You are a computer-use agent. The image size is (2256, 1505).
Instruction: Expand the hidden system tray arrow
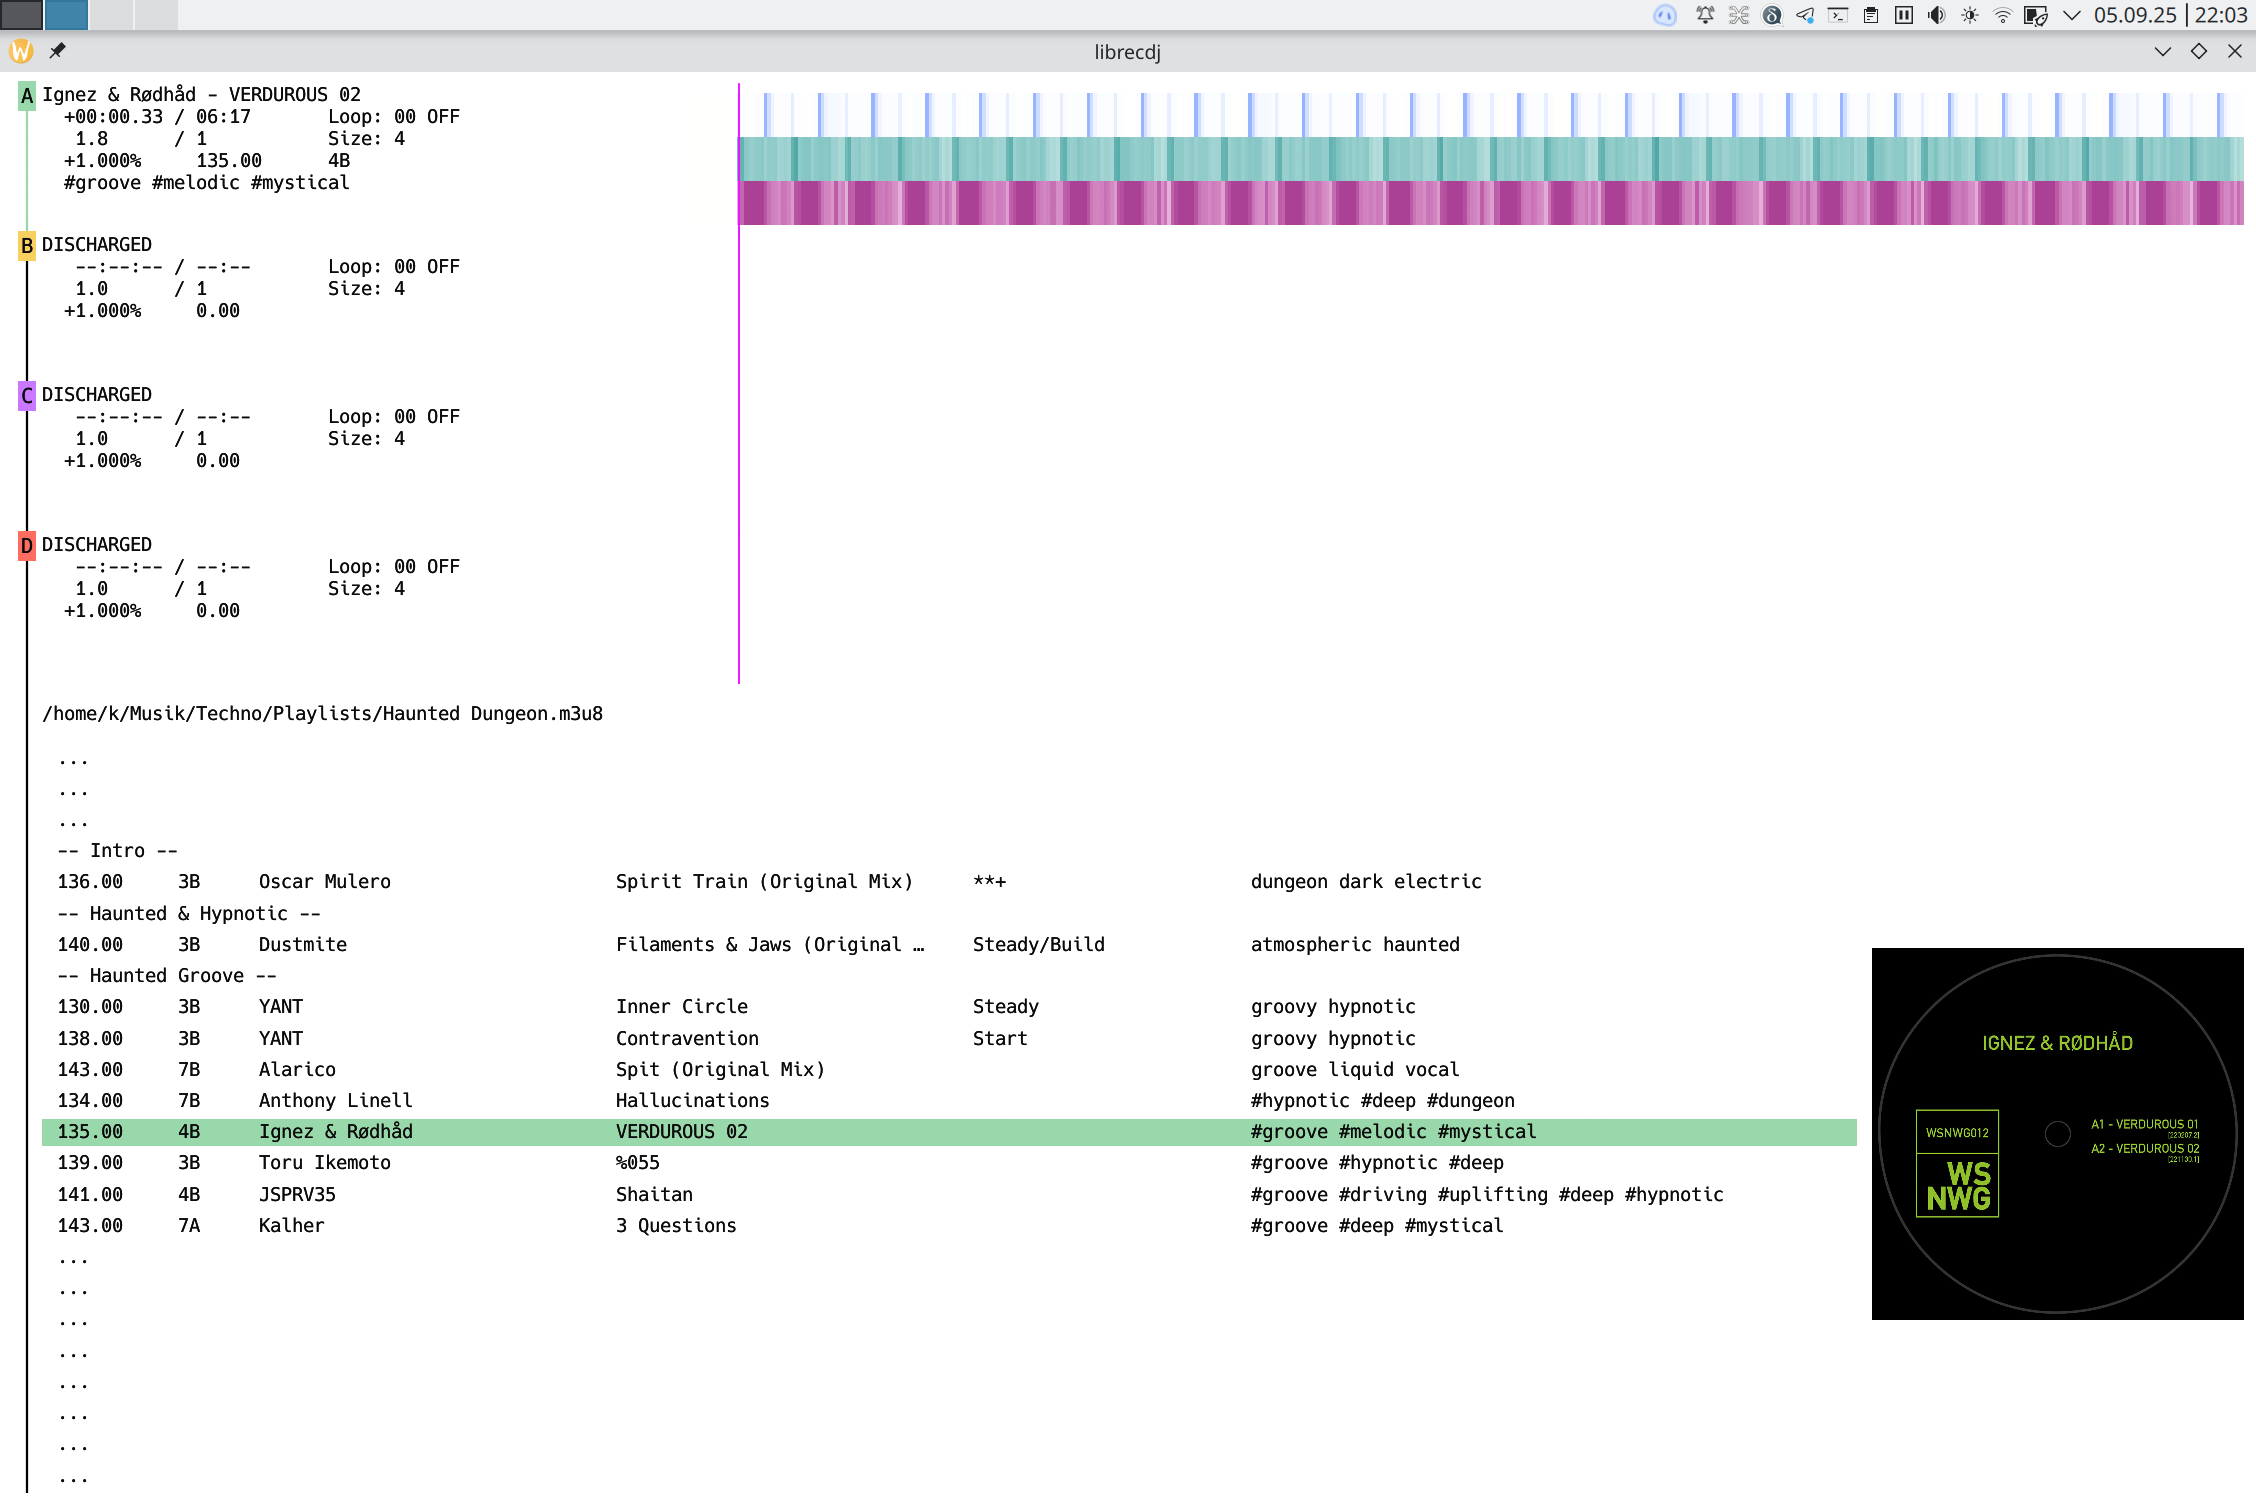[2071, 15]
